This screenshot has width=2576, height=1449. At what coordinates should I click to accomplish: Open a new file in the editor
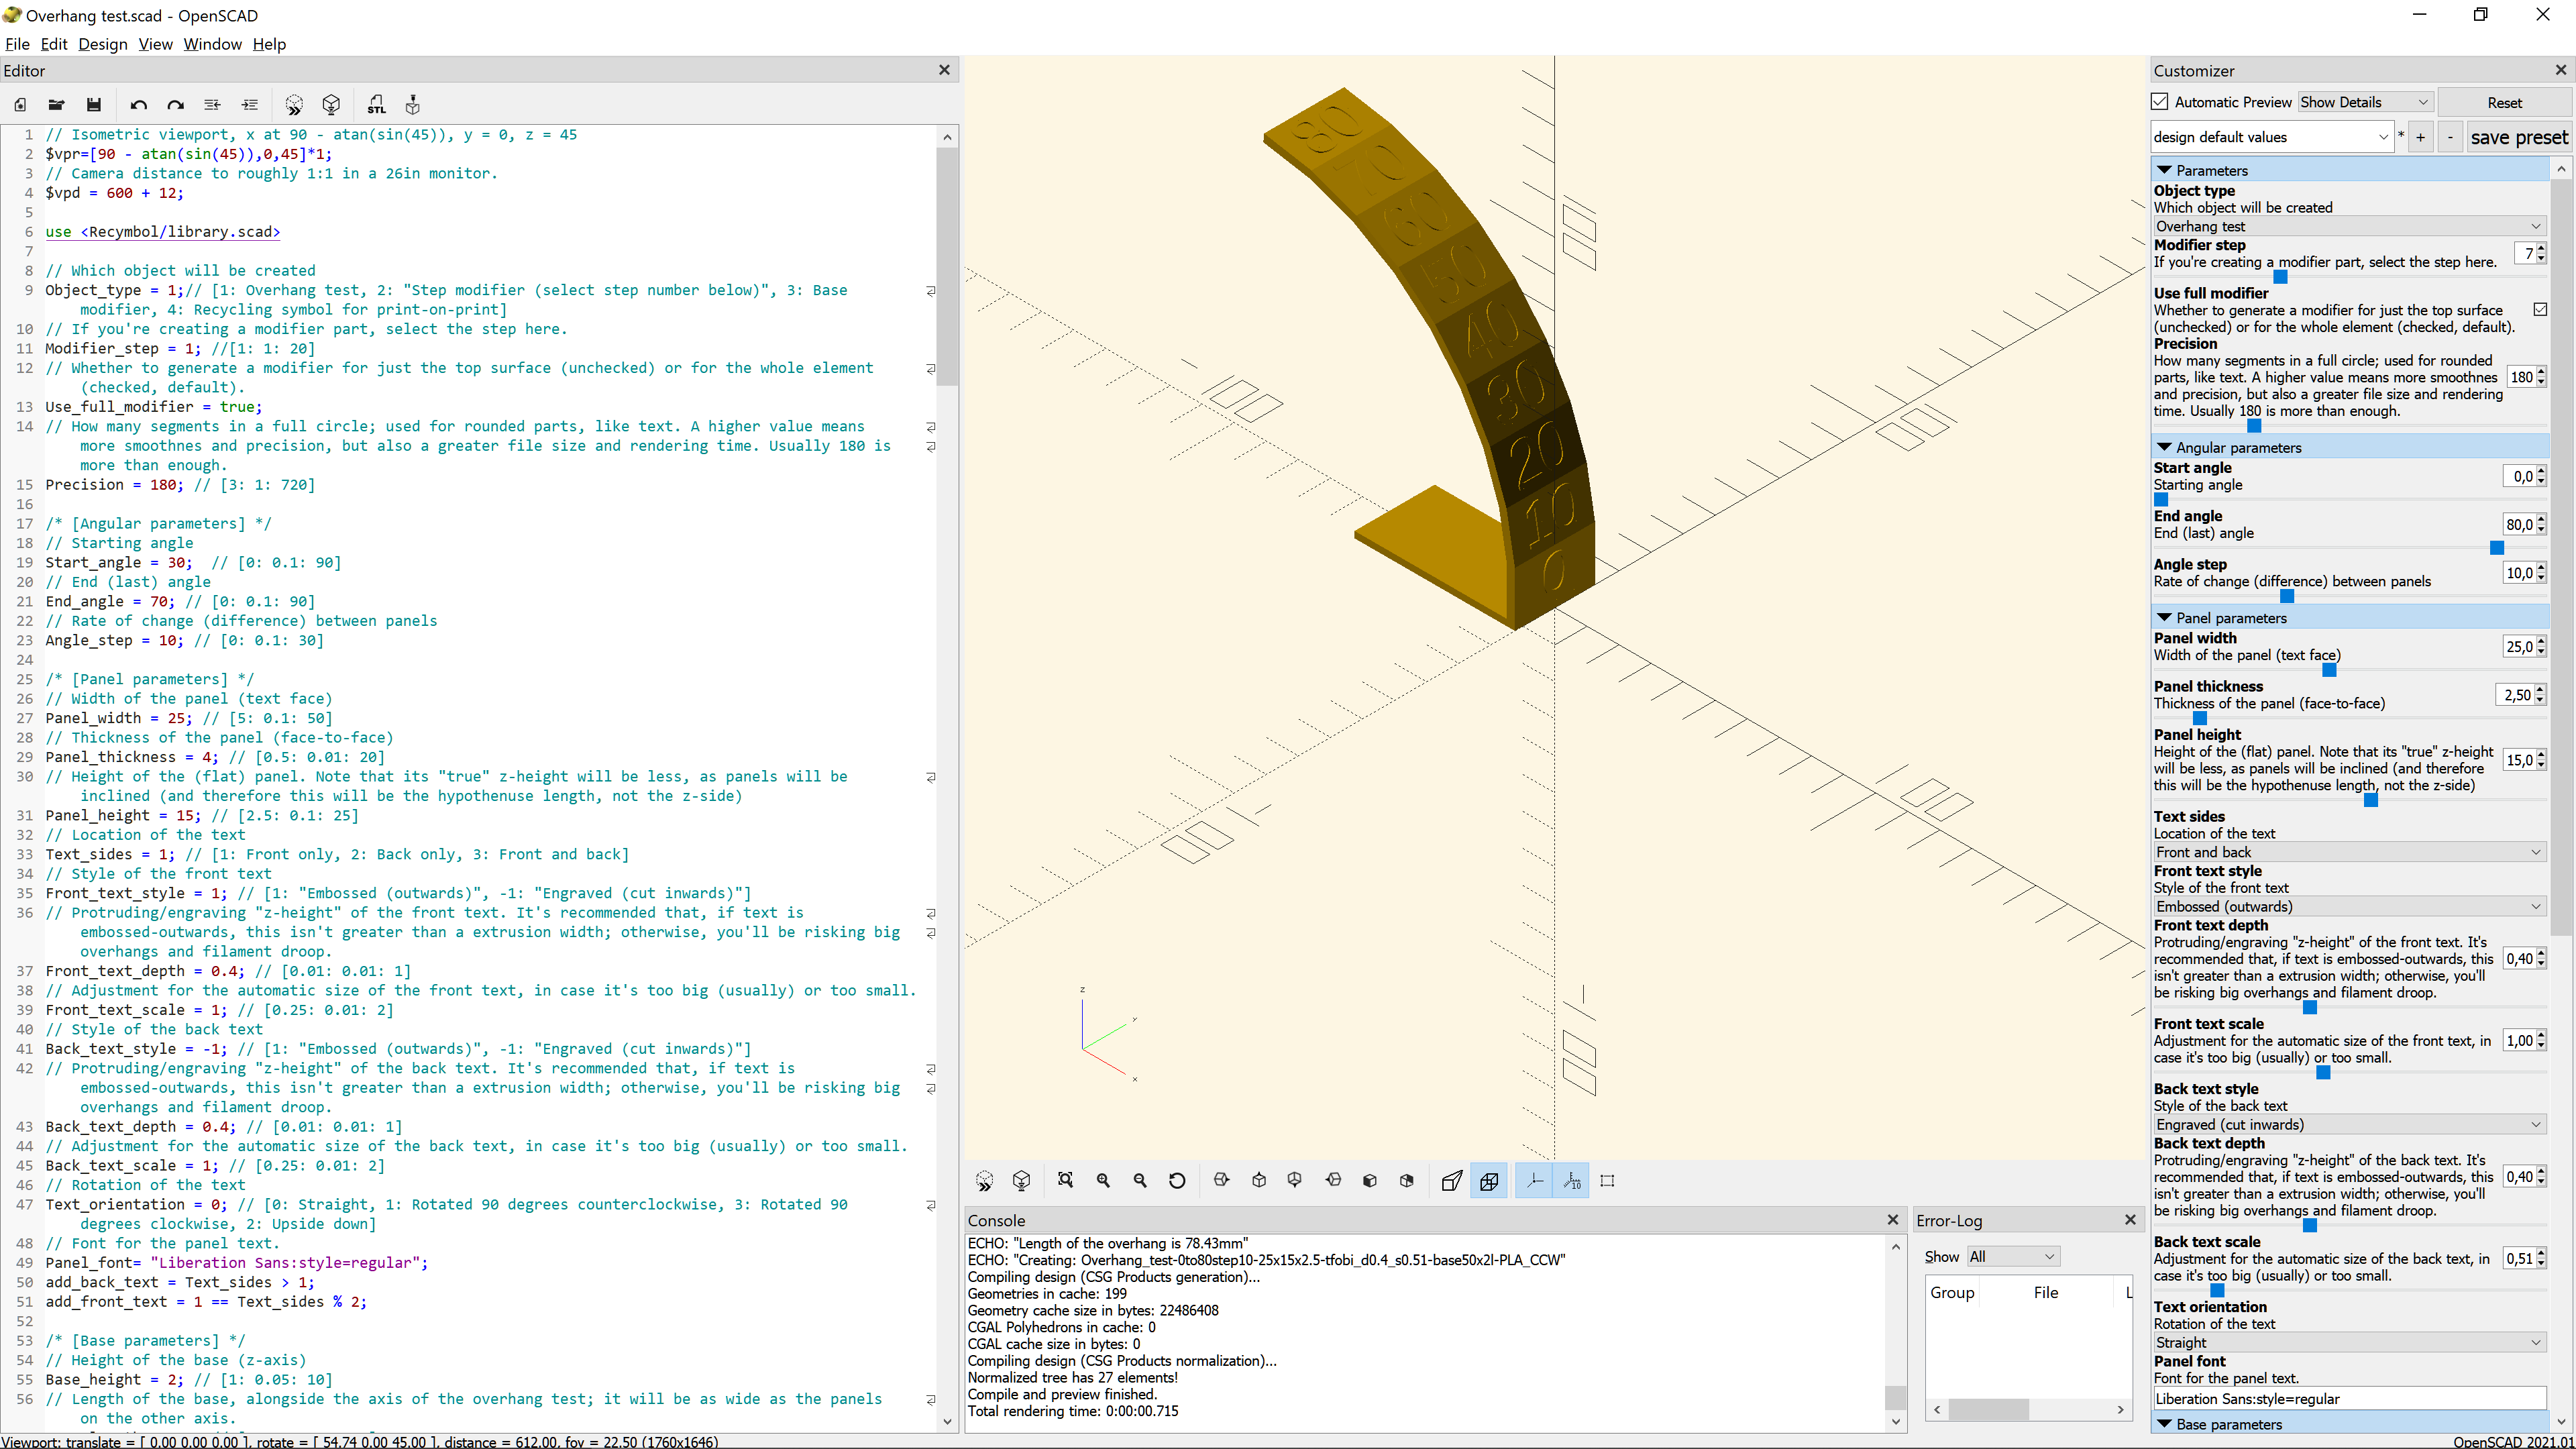pyautogui.click(x=20, y=104)
